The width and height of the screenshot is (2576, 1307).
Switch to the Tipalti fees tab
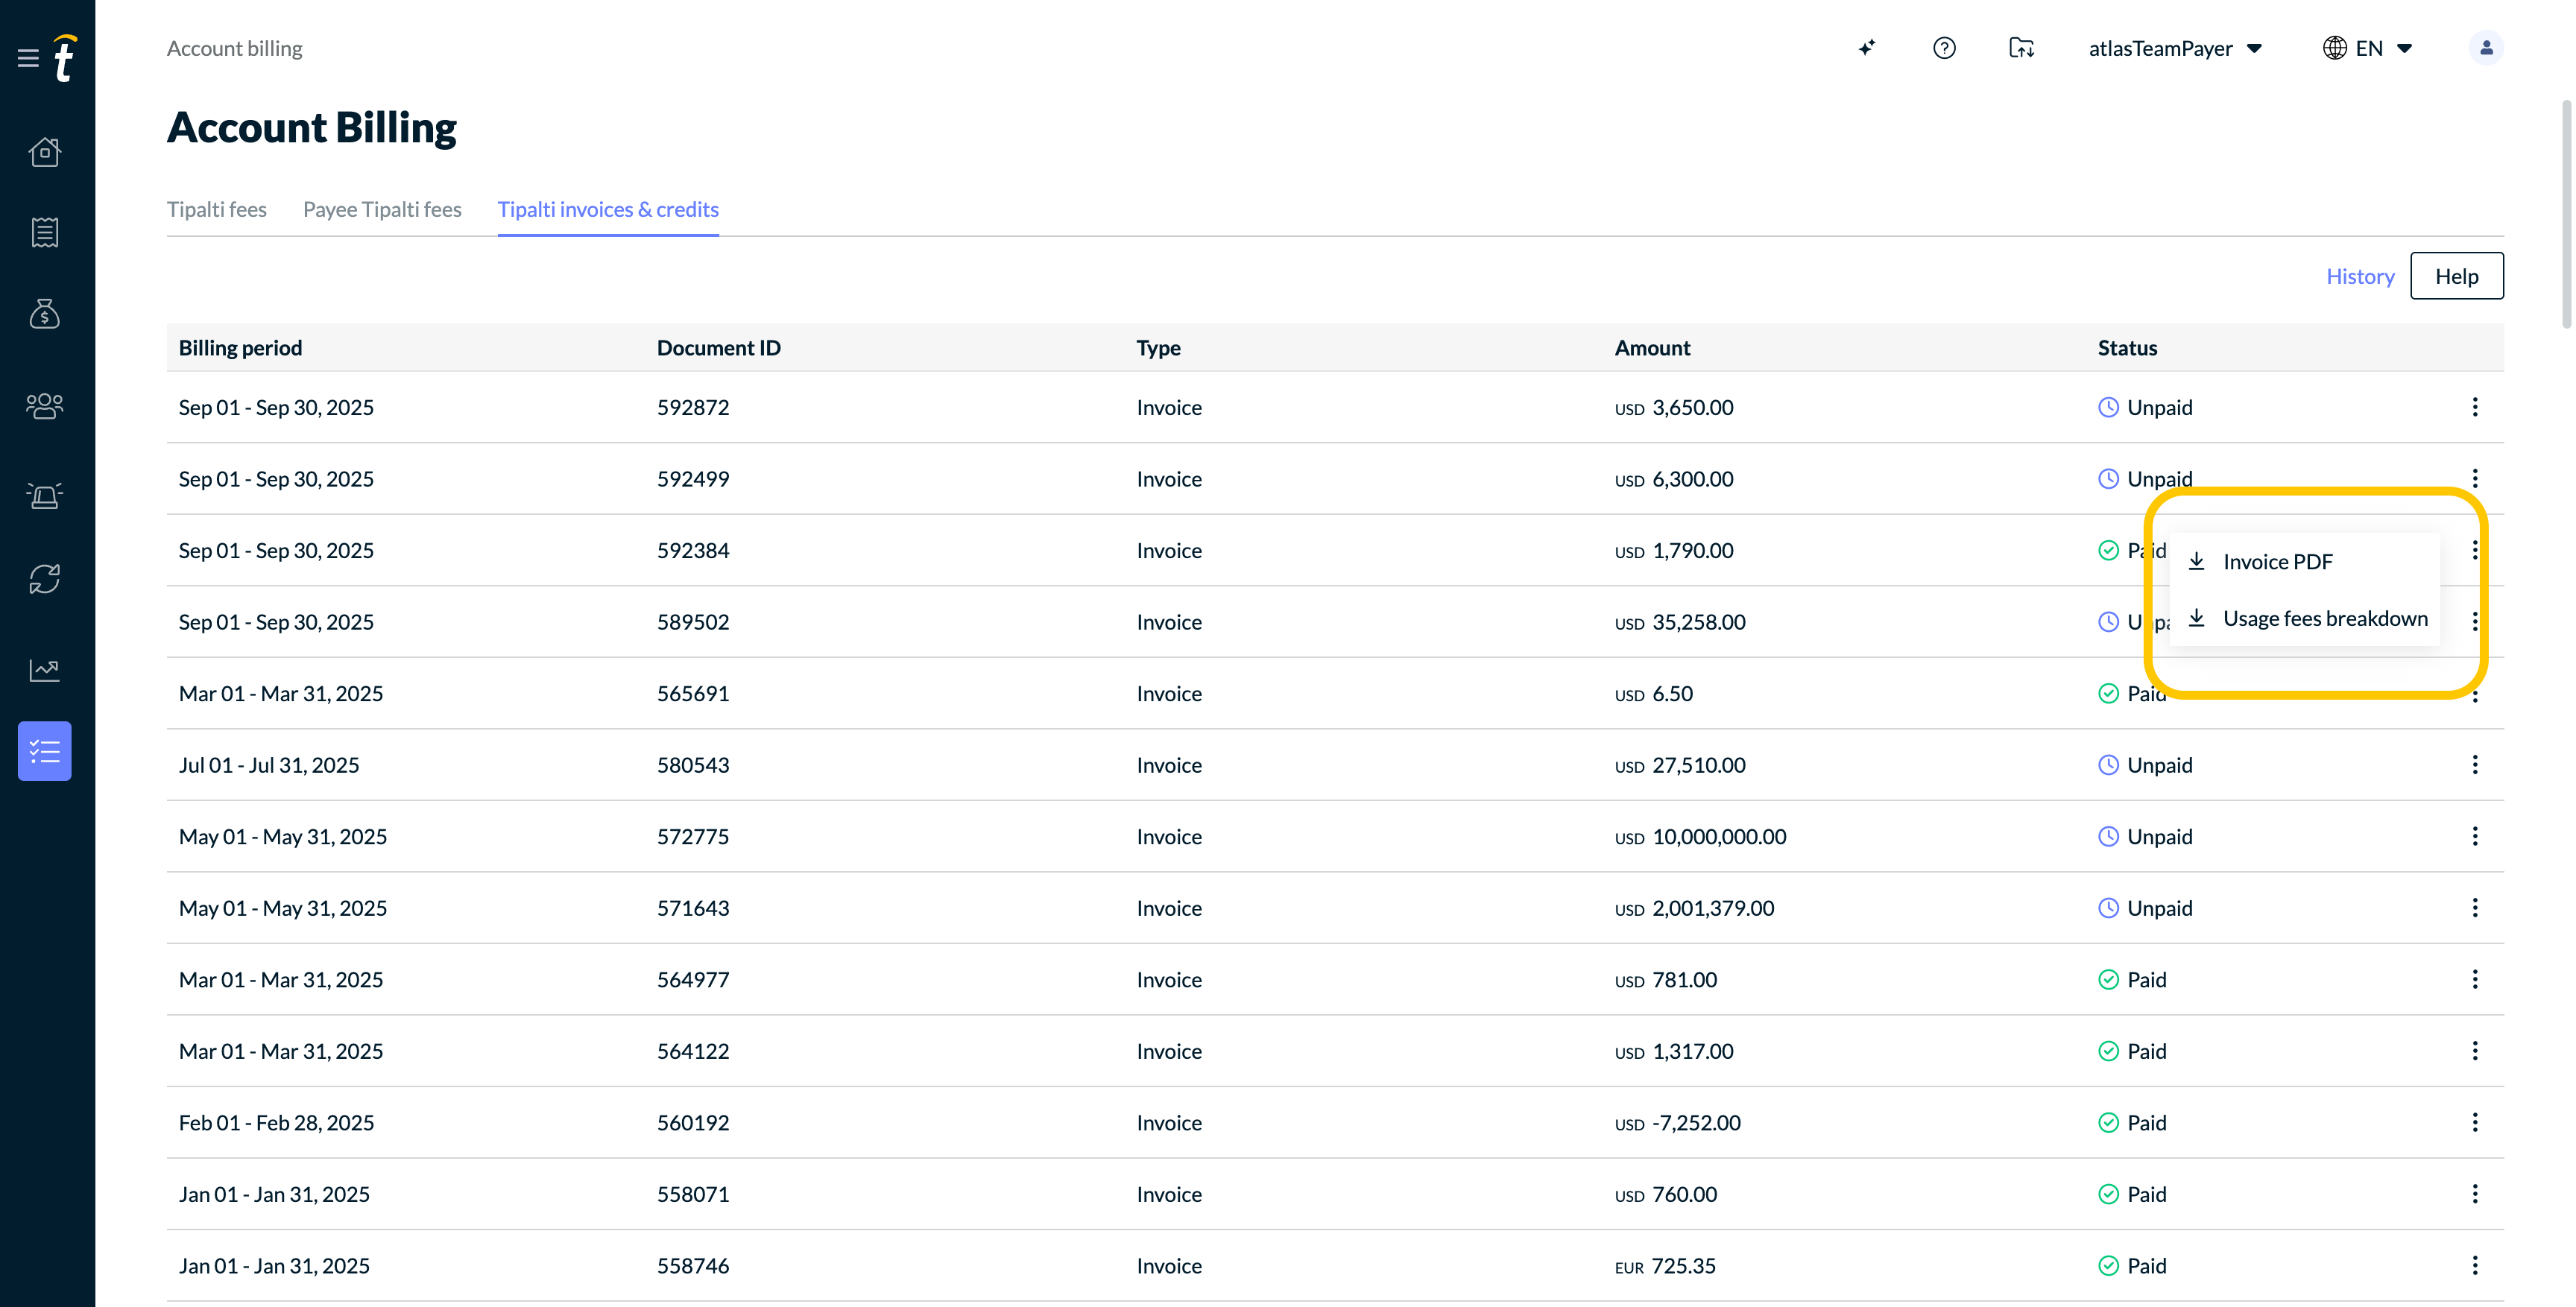coord(217,209)
